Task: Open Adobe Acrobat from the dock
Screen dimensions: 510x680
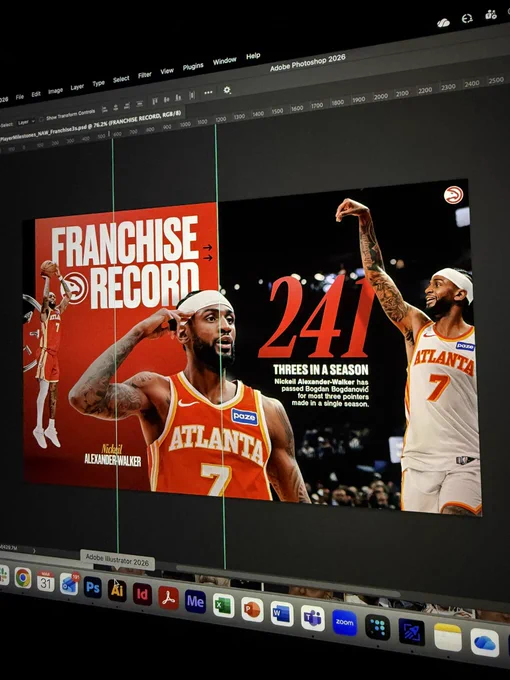Action: 168,598
